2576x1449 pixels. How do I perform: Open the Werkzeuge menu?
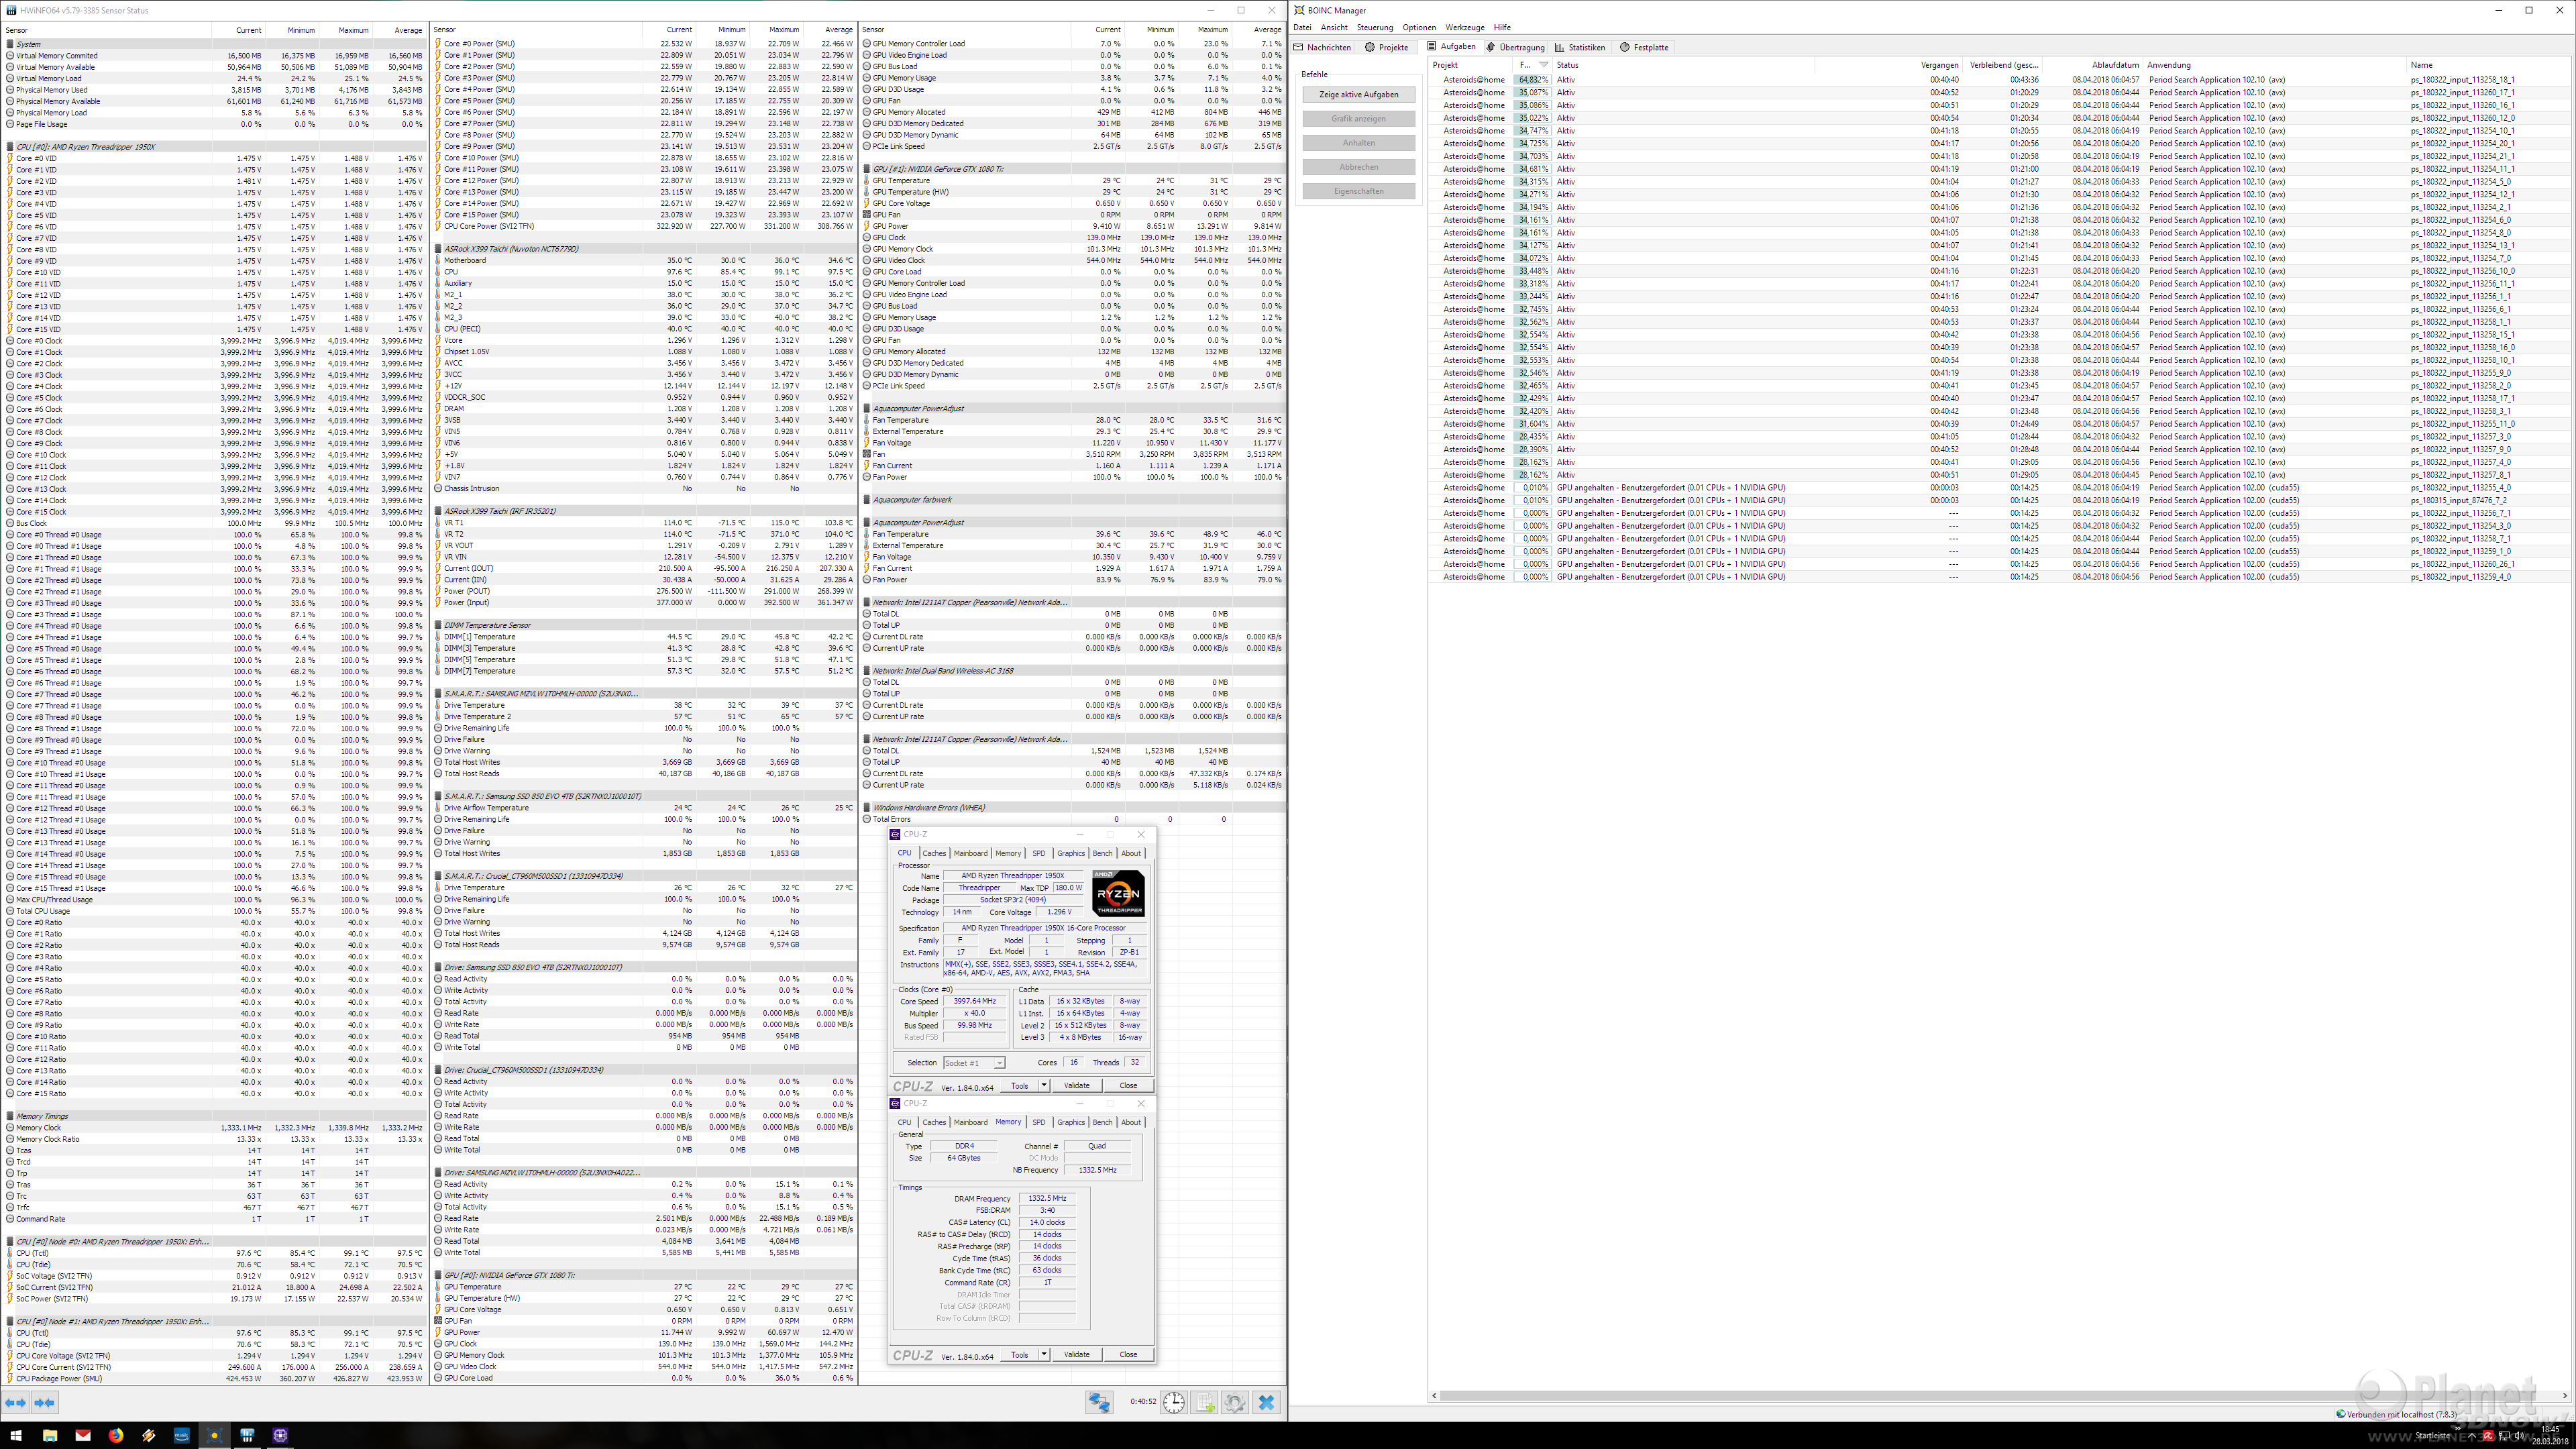tap(1465, 28)
